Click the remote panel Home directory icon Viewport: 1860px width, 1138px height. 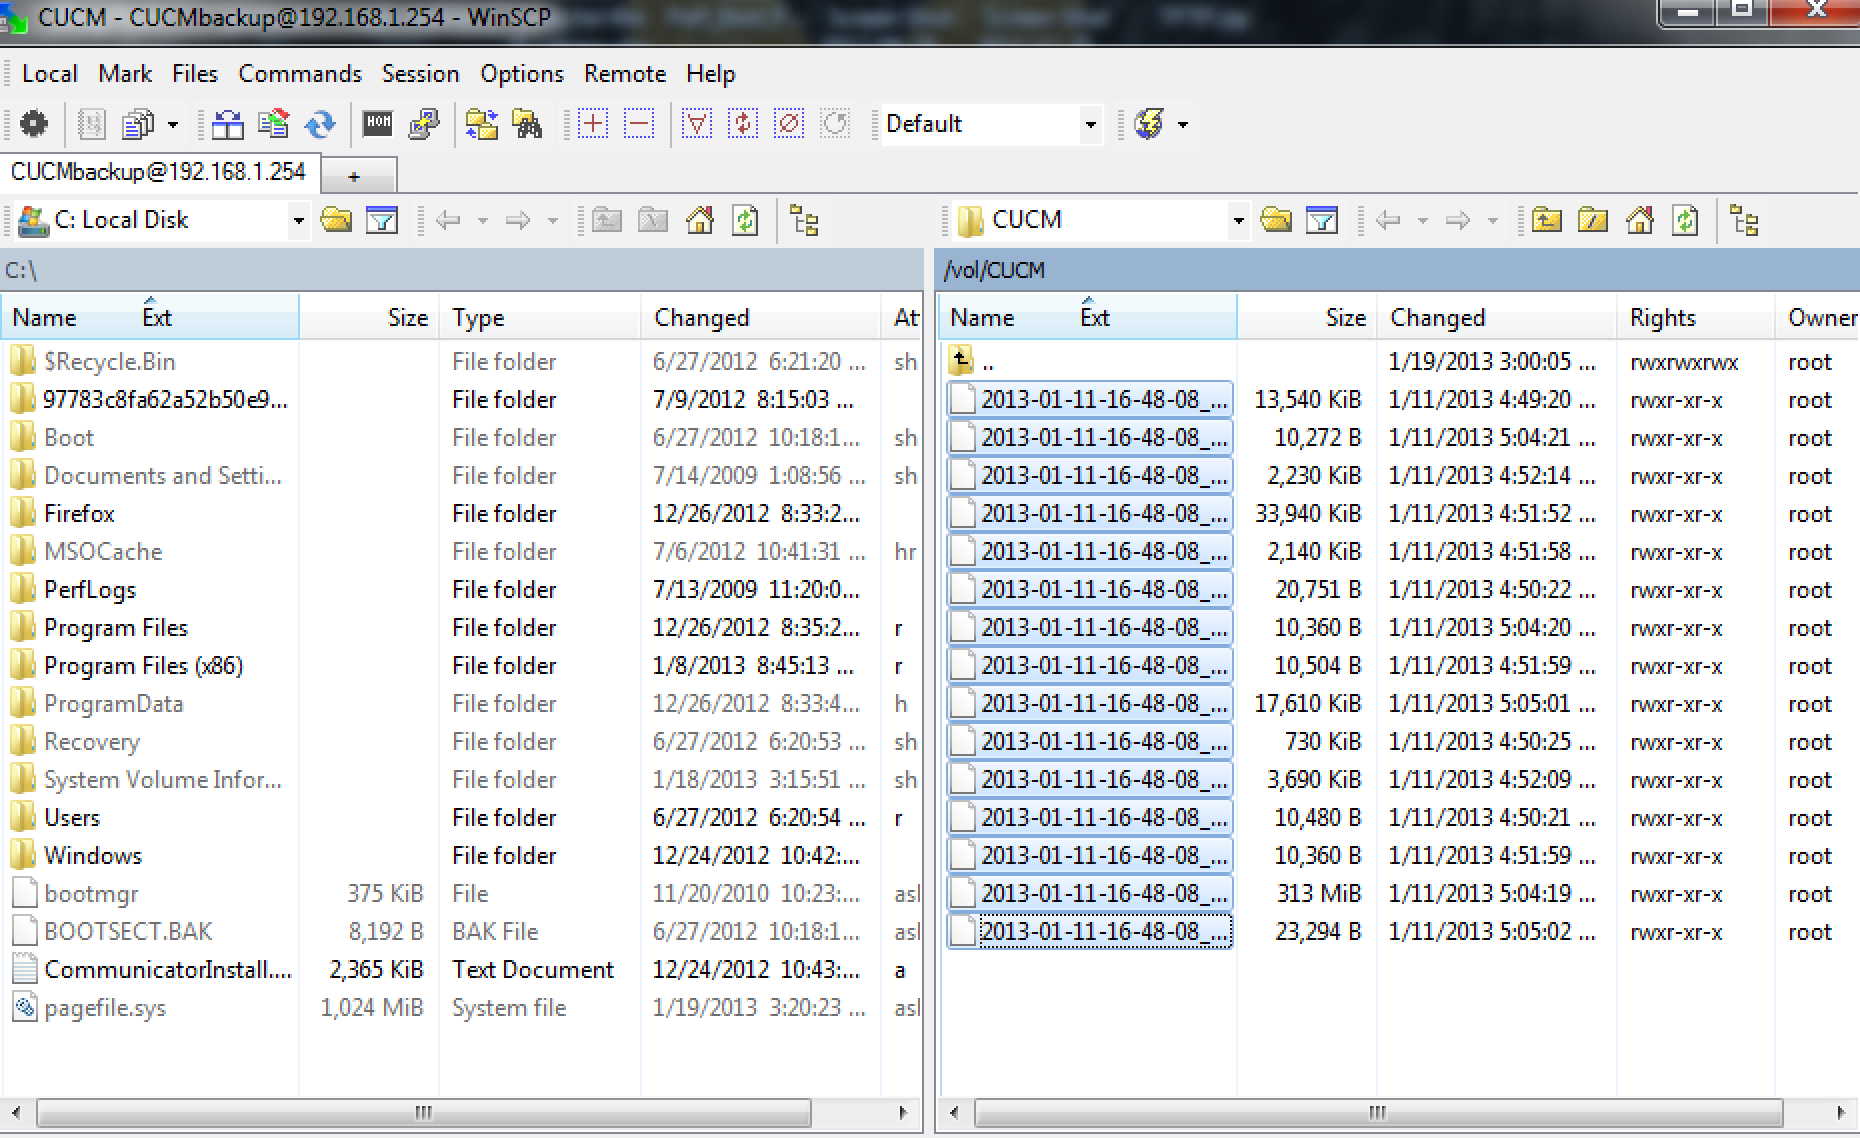(1640, 220)
